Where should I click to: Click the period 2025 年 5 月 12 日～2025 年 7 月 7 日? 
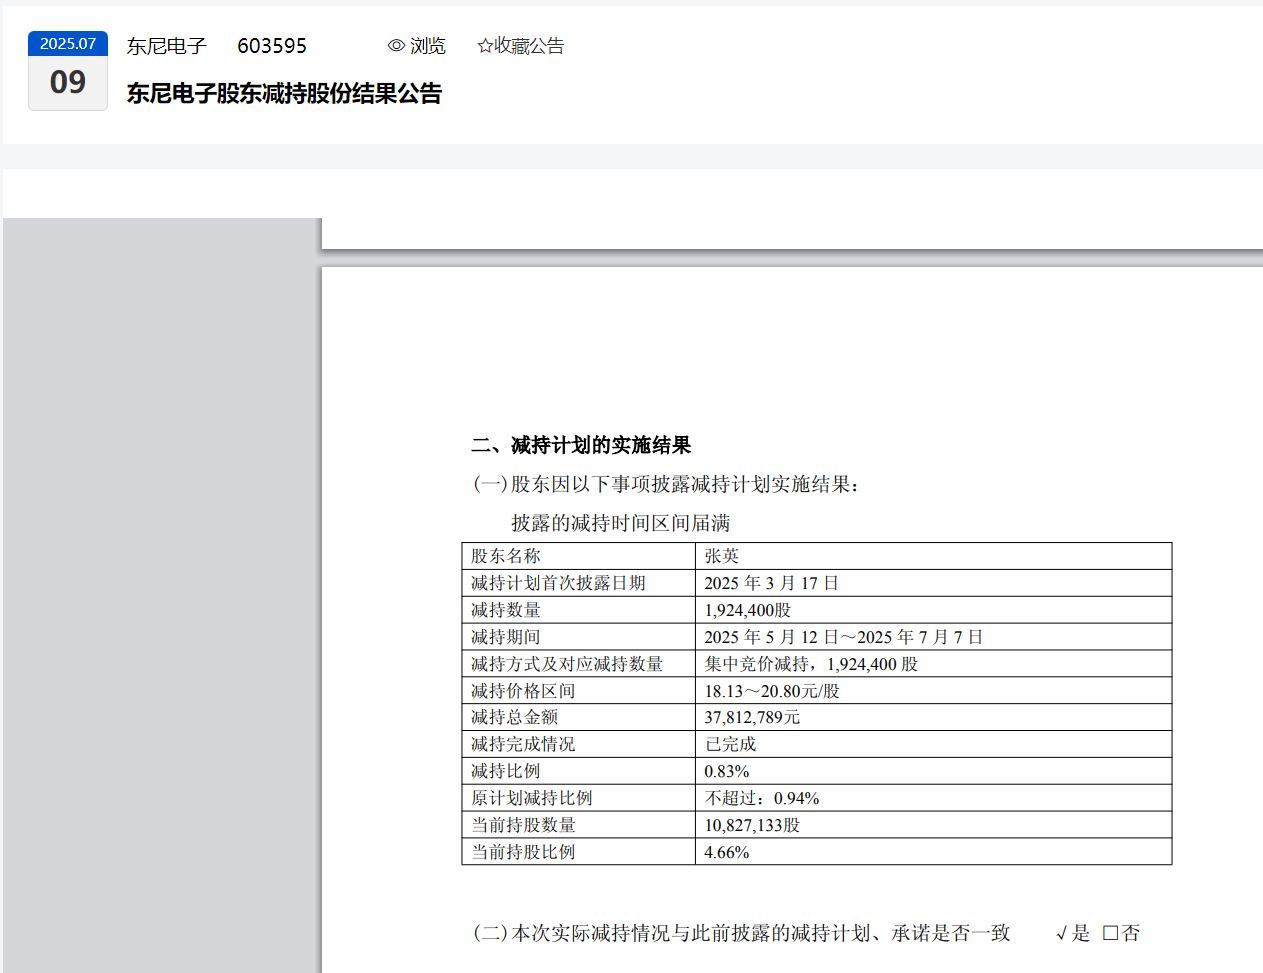tap(844, 637)
